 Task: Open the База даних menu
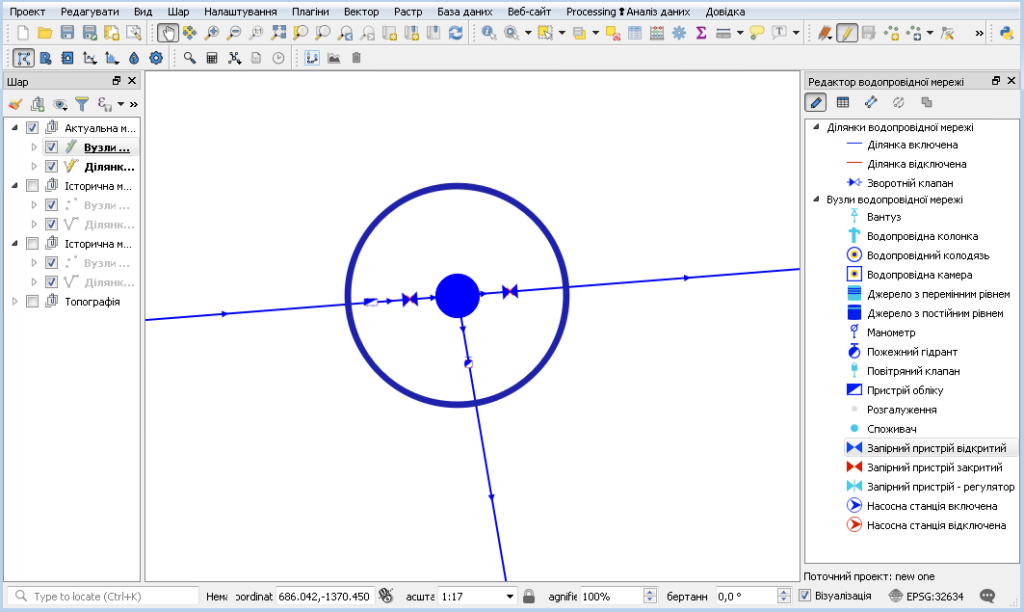(x=464, y=12)
